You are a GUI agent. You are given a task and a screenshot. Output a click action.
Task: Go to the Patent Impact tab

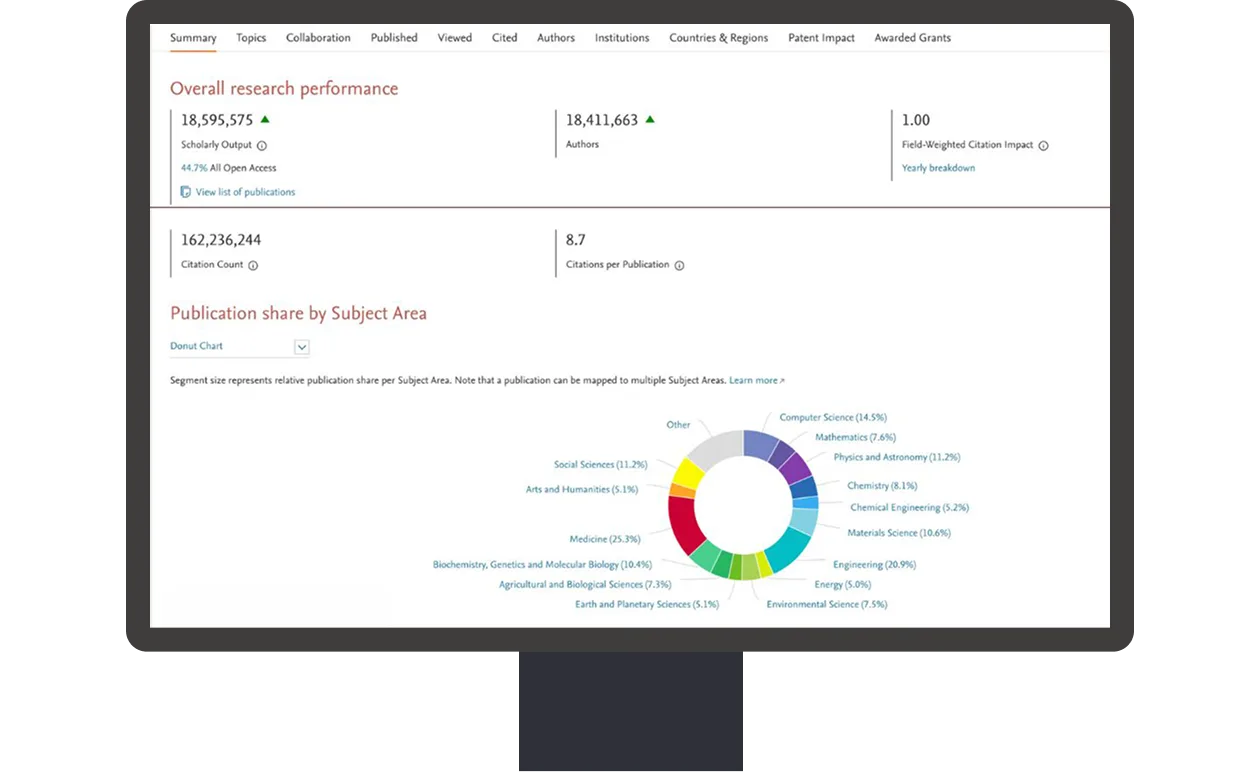coord(821,38)
